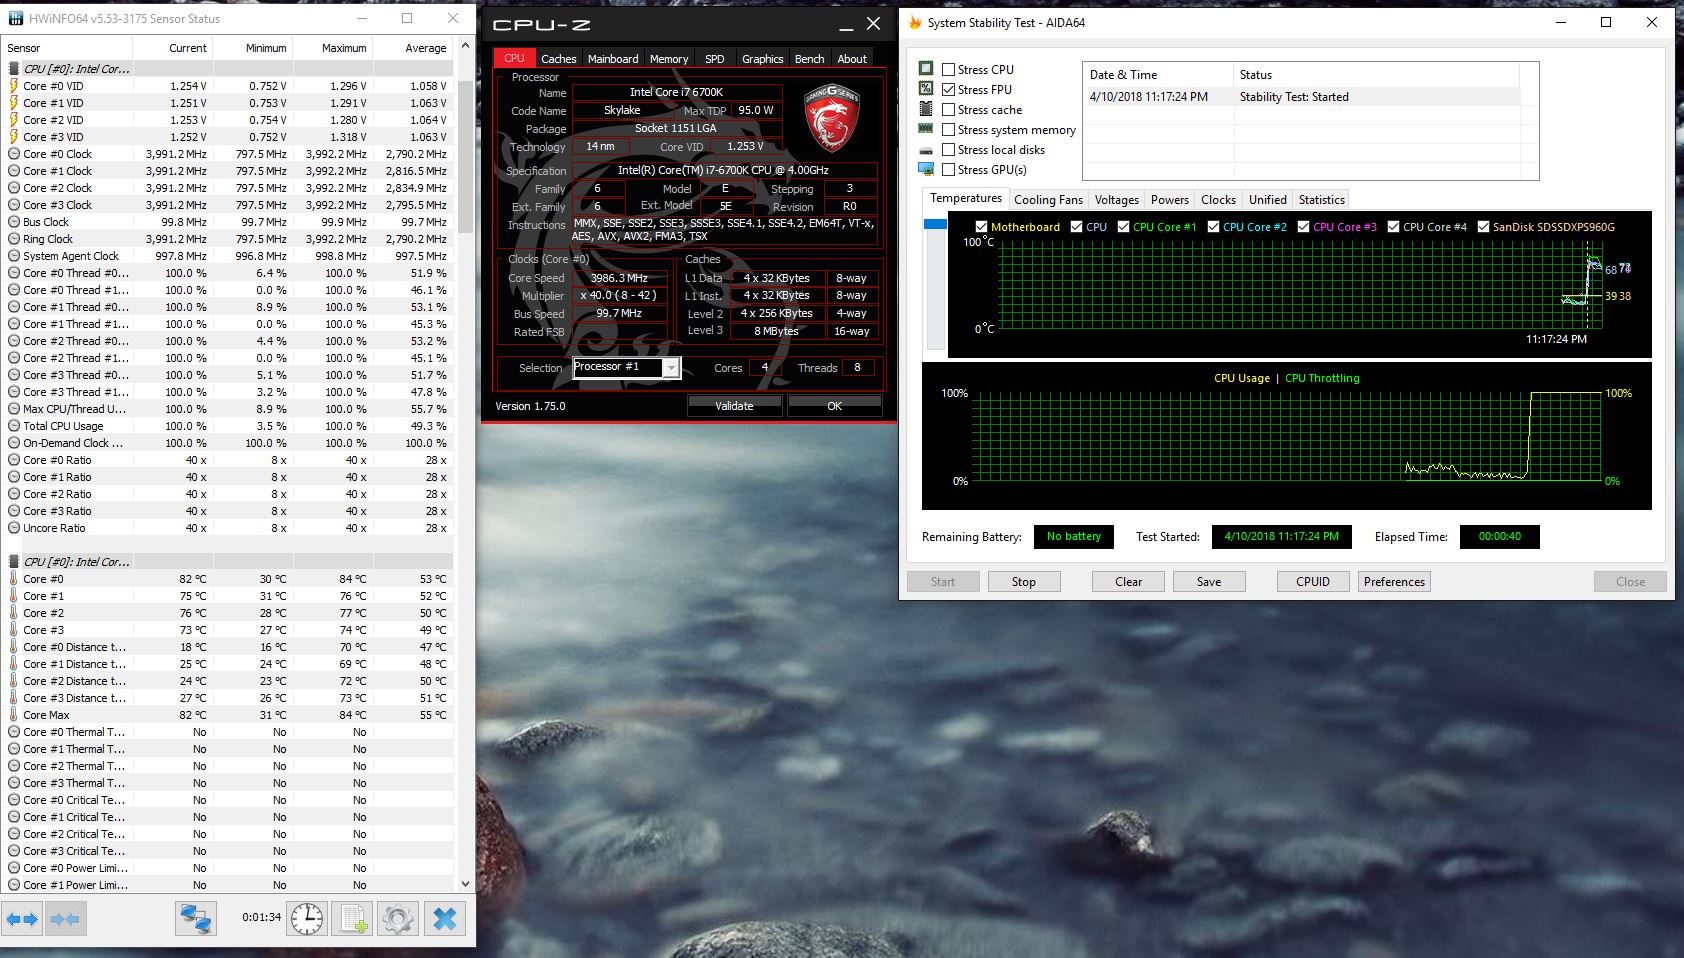The image size is (1684, 958).
Task: Open HWiNFO sensor settings gear icon
Action: (398, 918)
